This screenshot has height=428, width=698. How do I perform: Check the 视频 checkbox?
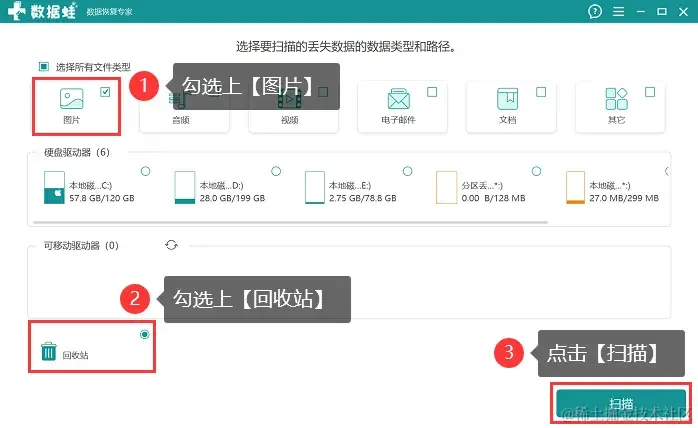point(323,92)
